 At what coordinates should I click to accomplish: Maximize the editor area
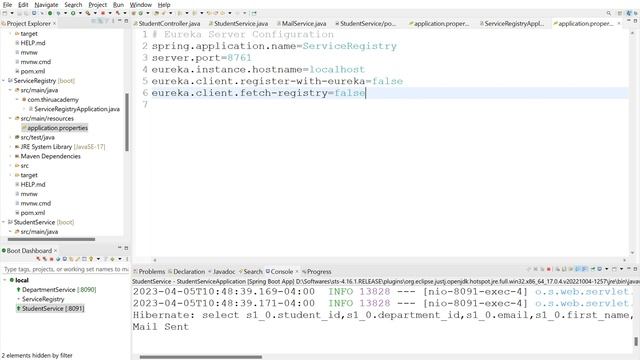click(635, 20)
